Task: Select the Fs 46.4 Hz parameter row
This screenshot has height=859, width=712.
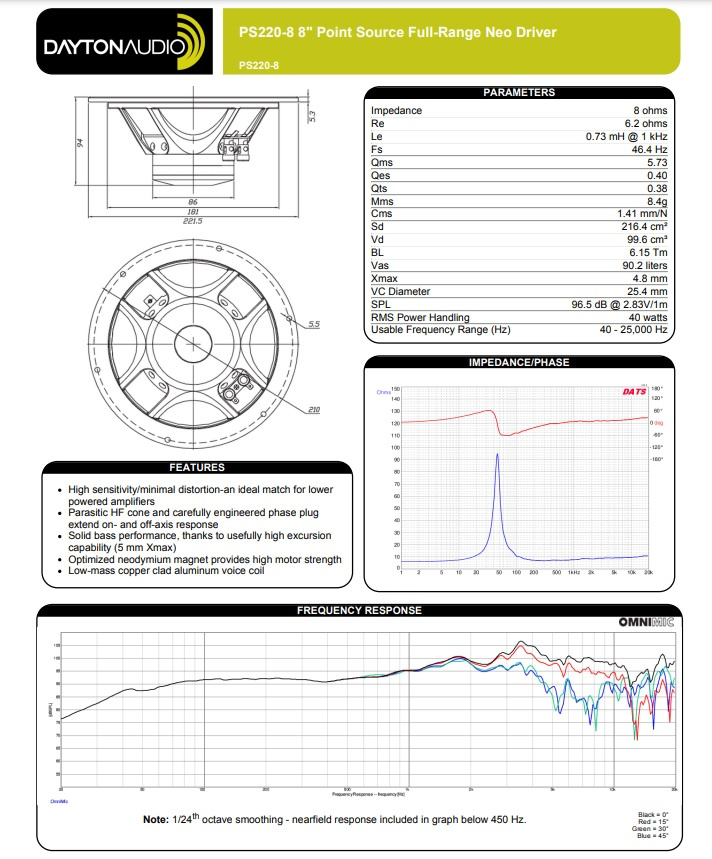Action: click(x=518, y=149)
